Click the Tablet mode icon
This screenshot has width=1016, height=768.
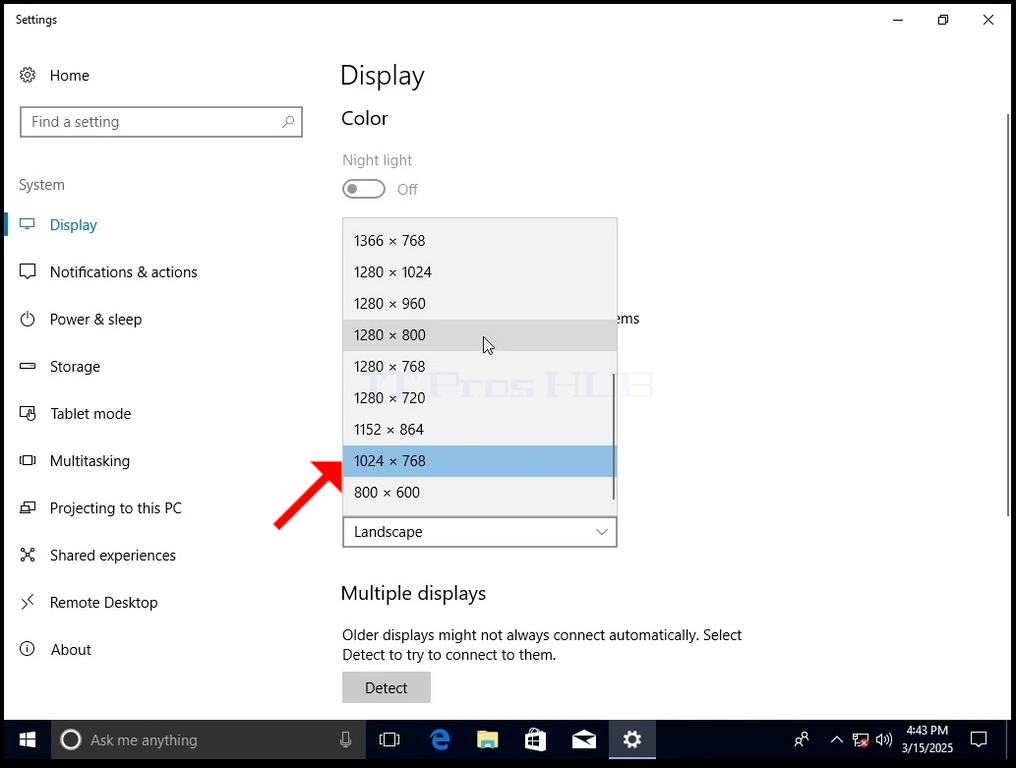tap(27, 413)
